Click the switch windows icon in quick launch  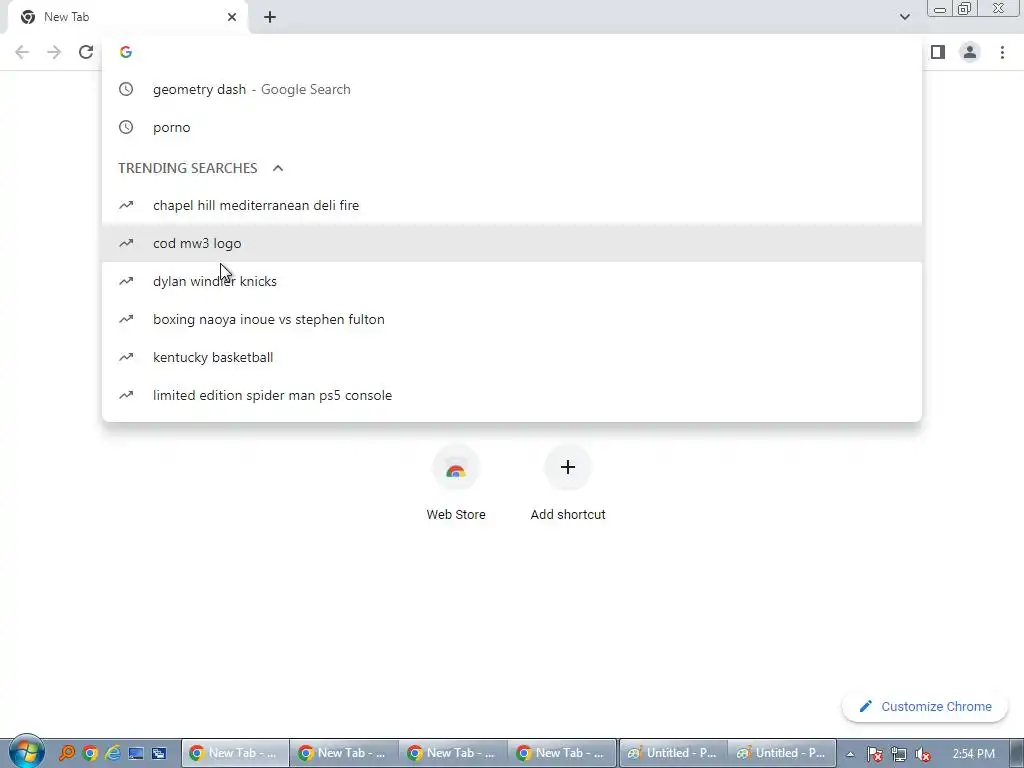pos(159,753)
